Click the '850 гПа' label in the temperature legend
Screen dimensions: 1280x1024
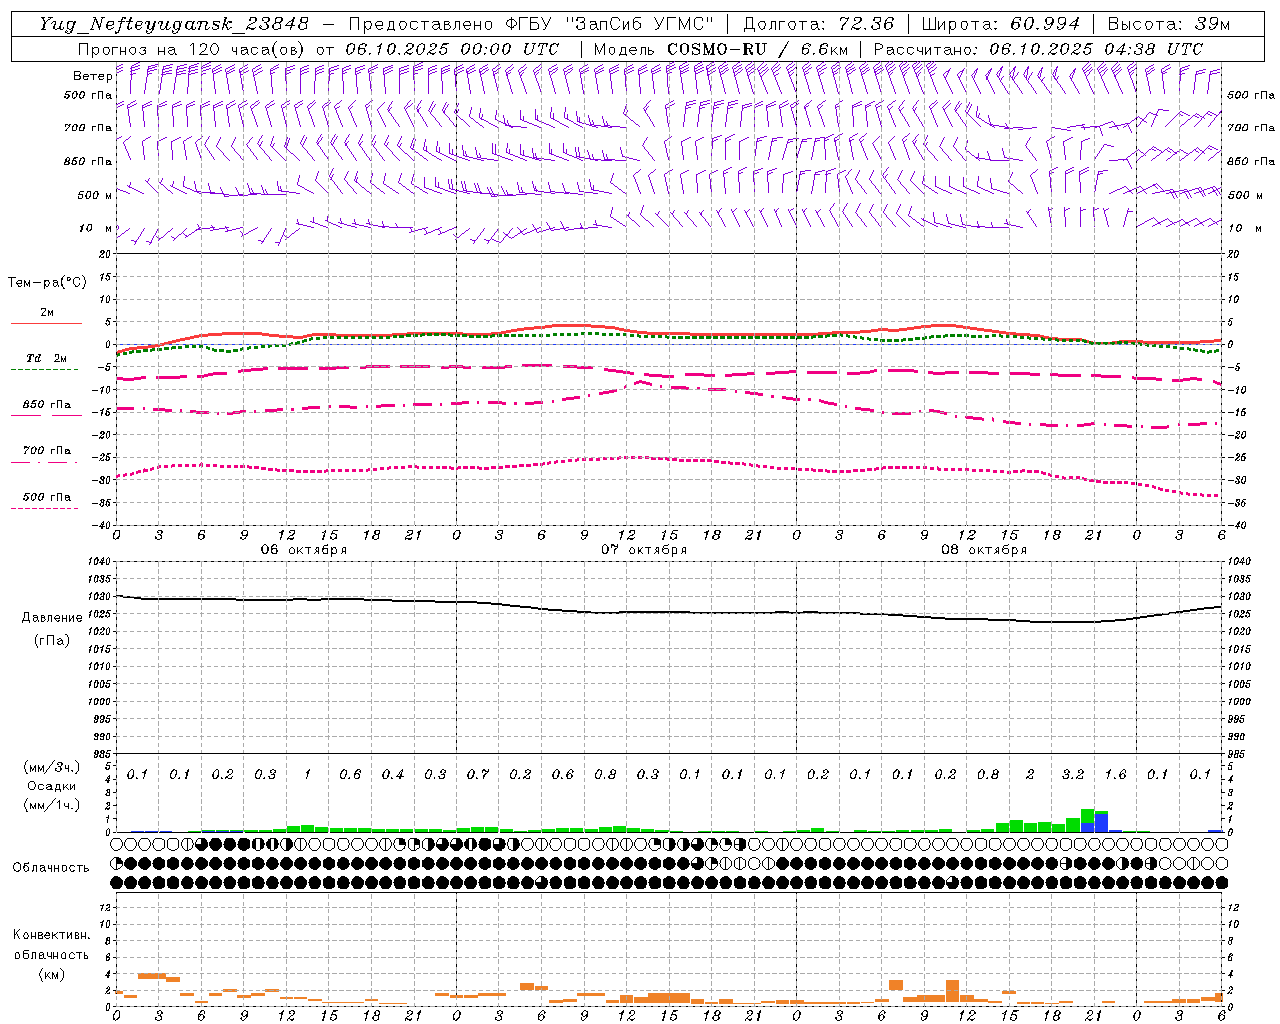[47, 405]
